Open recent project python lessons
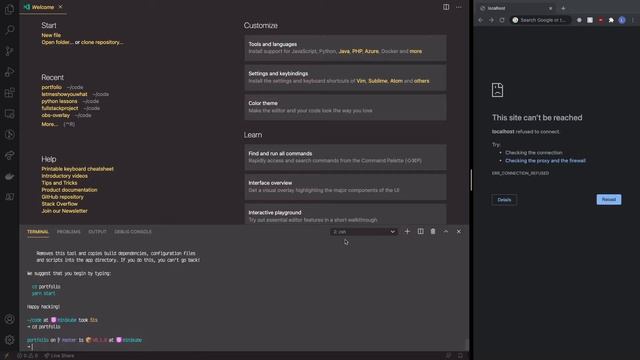640x360 pixels. pos(59,101)
